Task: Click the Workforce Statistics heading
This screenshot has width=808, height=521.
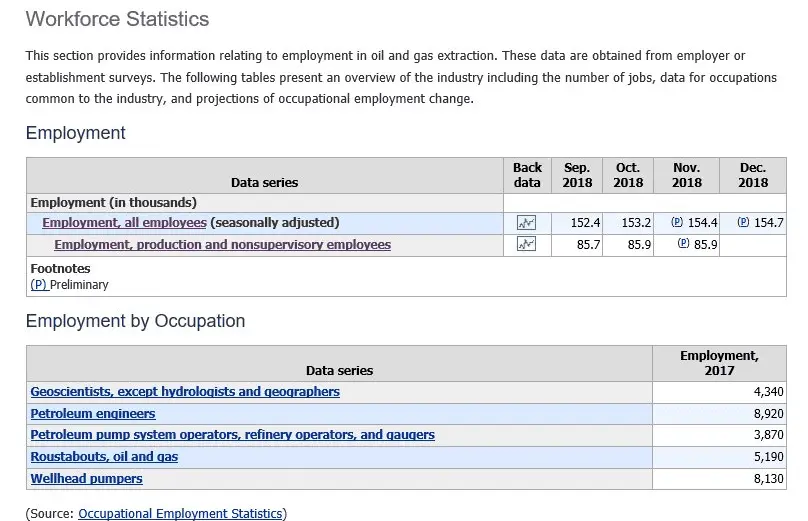Action: click(x=117, y=19)
